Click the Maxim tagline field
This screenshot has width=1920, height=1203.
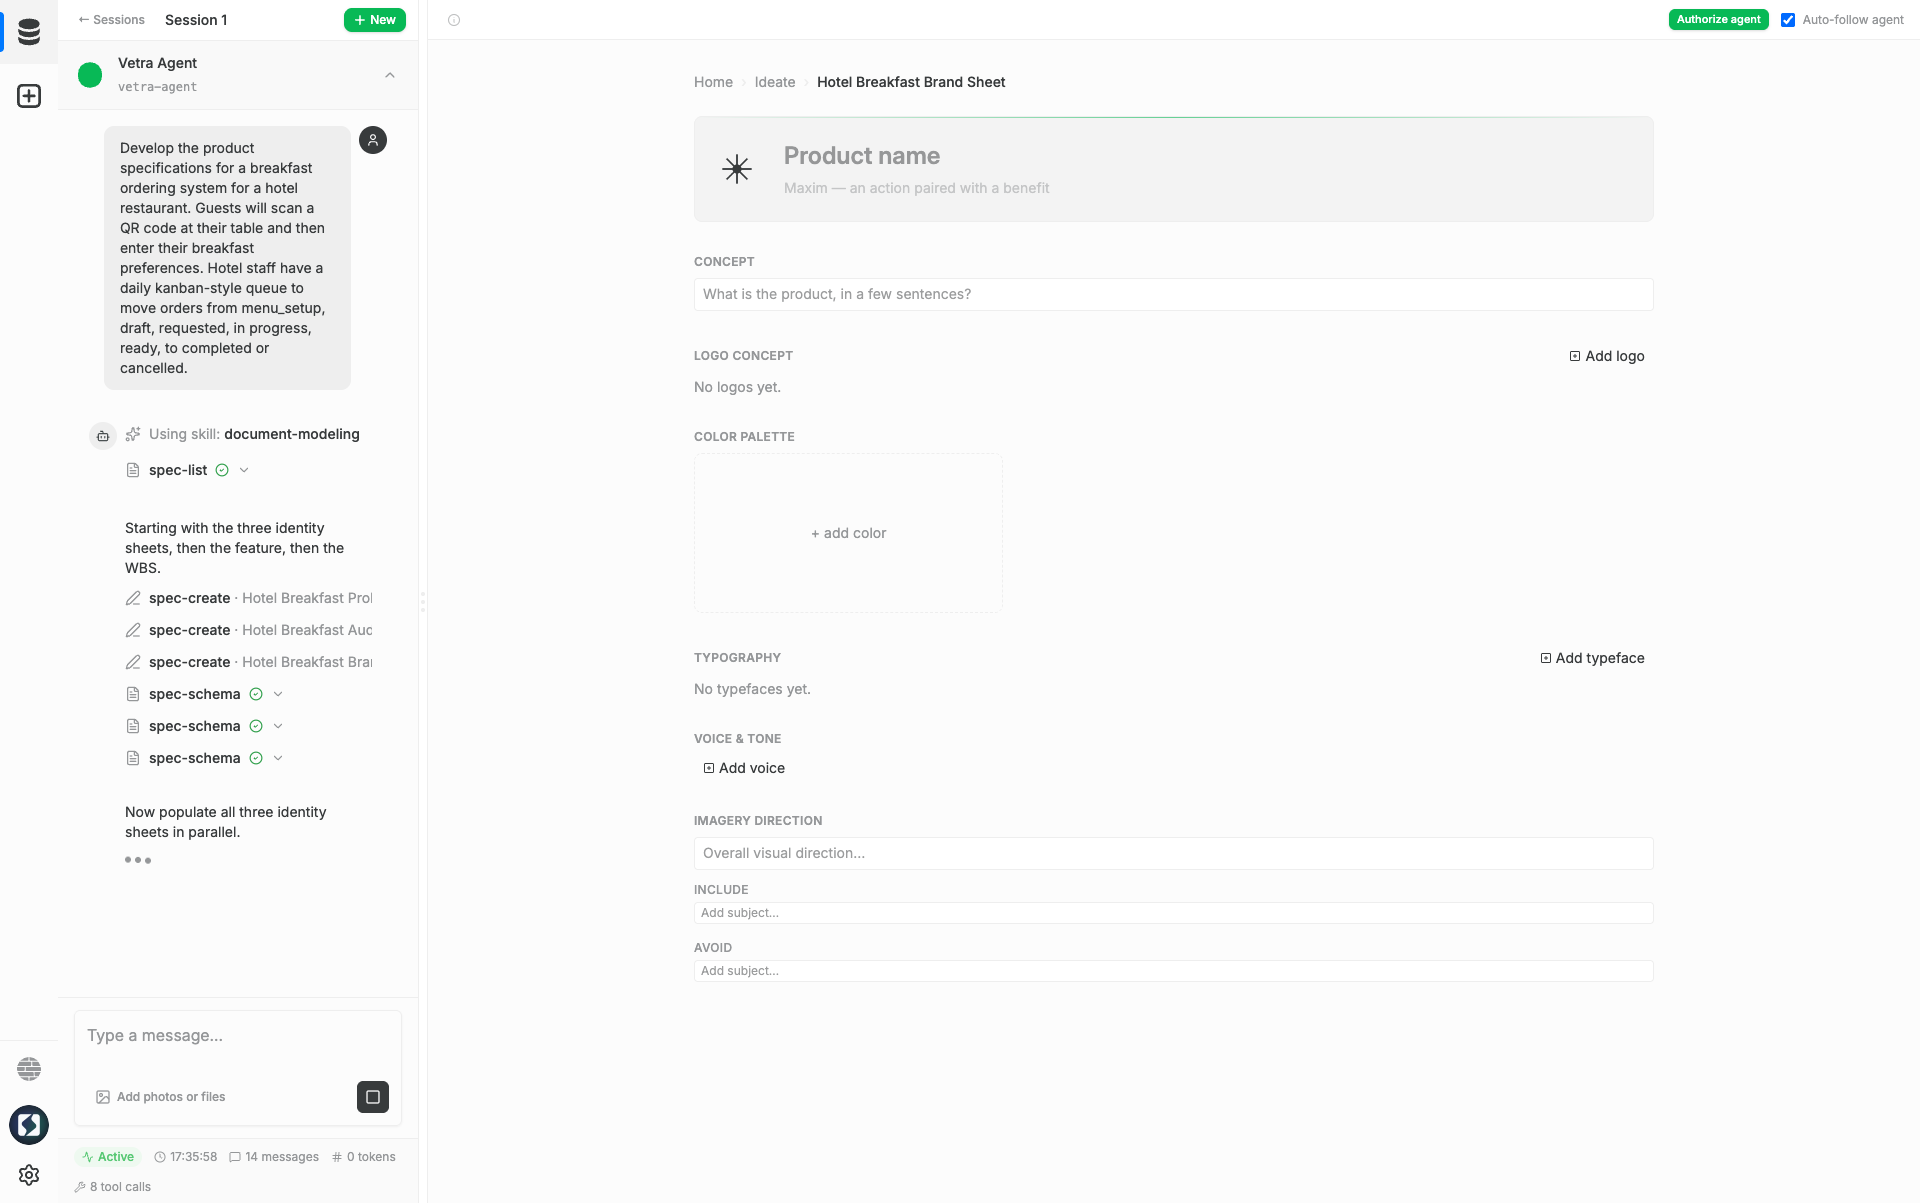tap(917, 188)
